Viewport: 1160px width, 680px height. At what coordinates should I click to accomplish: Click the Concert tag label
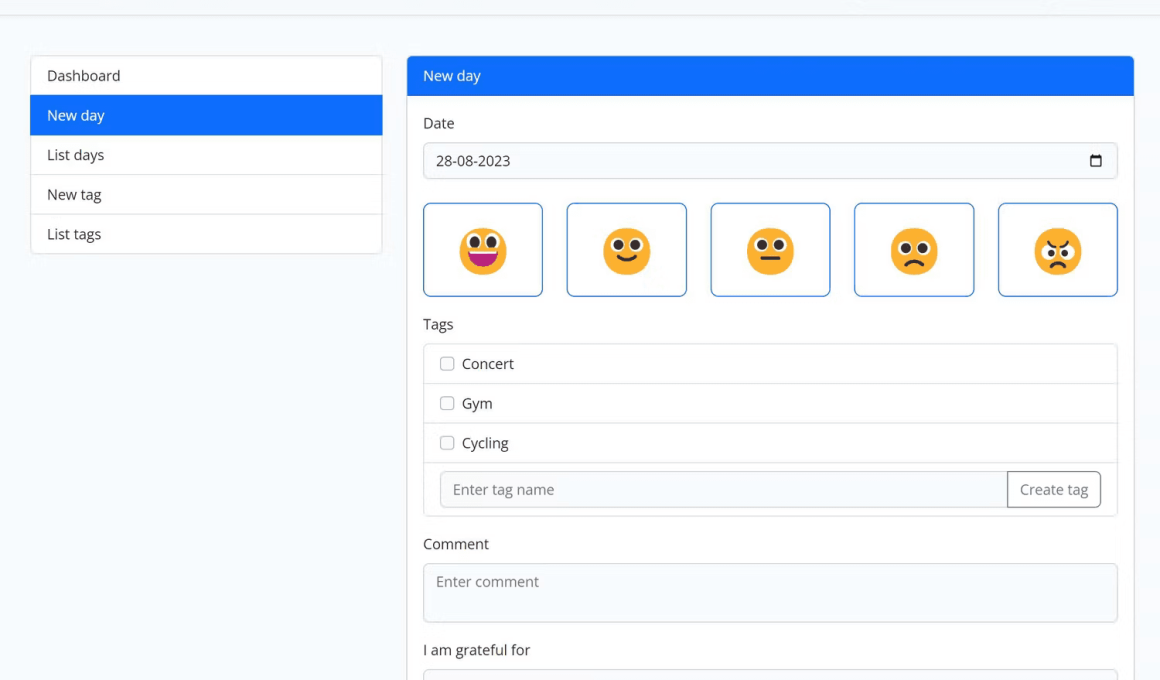pos(488,363)
